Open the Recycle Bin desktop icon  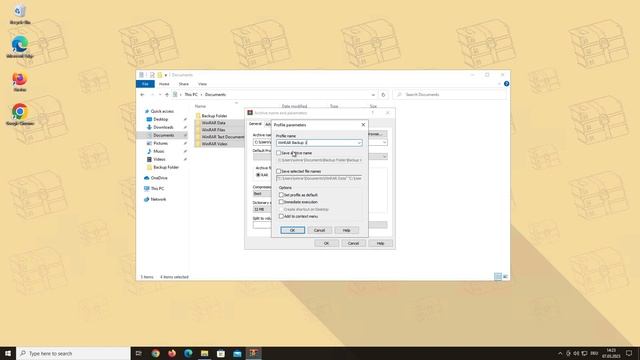20,15
